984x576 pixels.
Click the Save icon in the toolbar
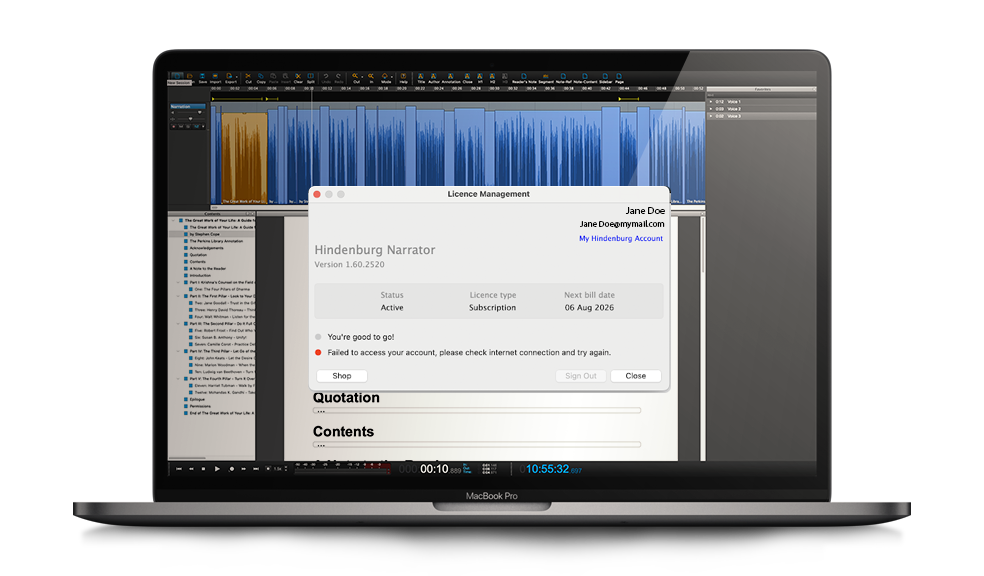201,77
